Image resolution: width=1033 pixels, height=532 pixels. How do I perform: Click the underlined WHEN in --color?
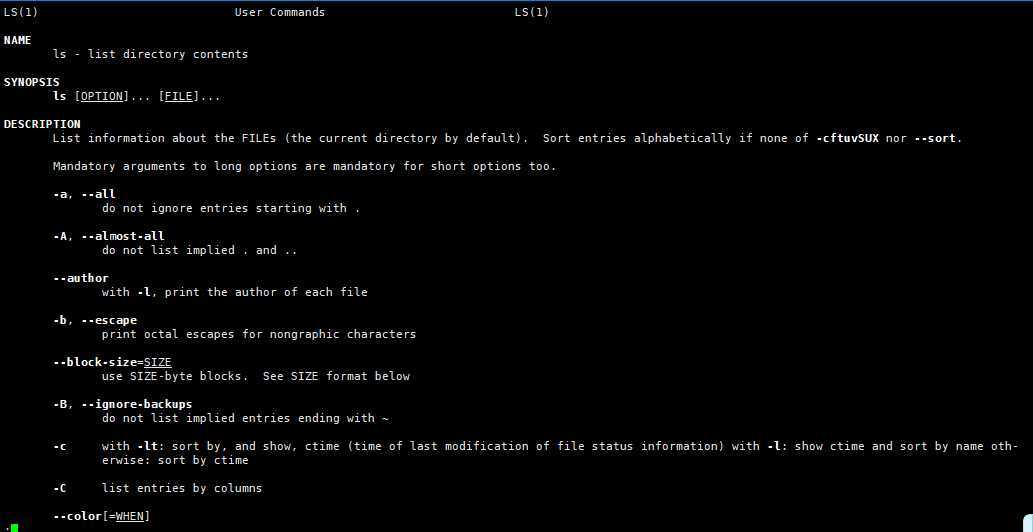130,516
